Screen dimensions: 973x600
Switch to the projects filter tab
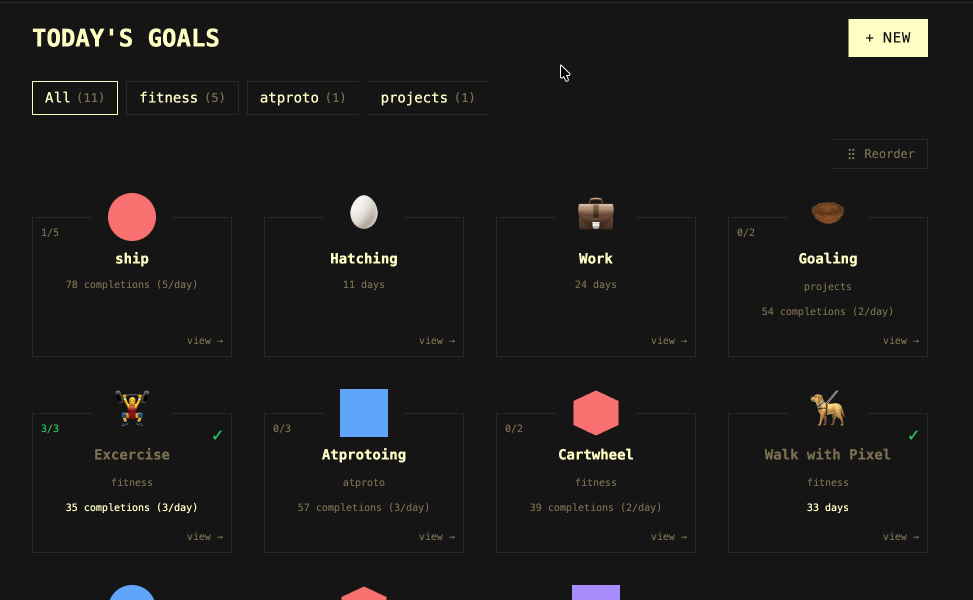pyautogui.click(x=427, y=98)
